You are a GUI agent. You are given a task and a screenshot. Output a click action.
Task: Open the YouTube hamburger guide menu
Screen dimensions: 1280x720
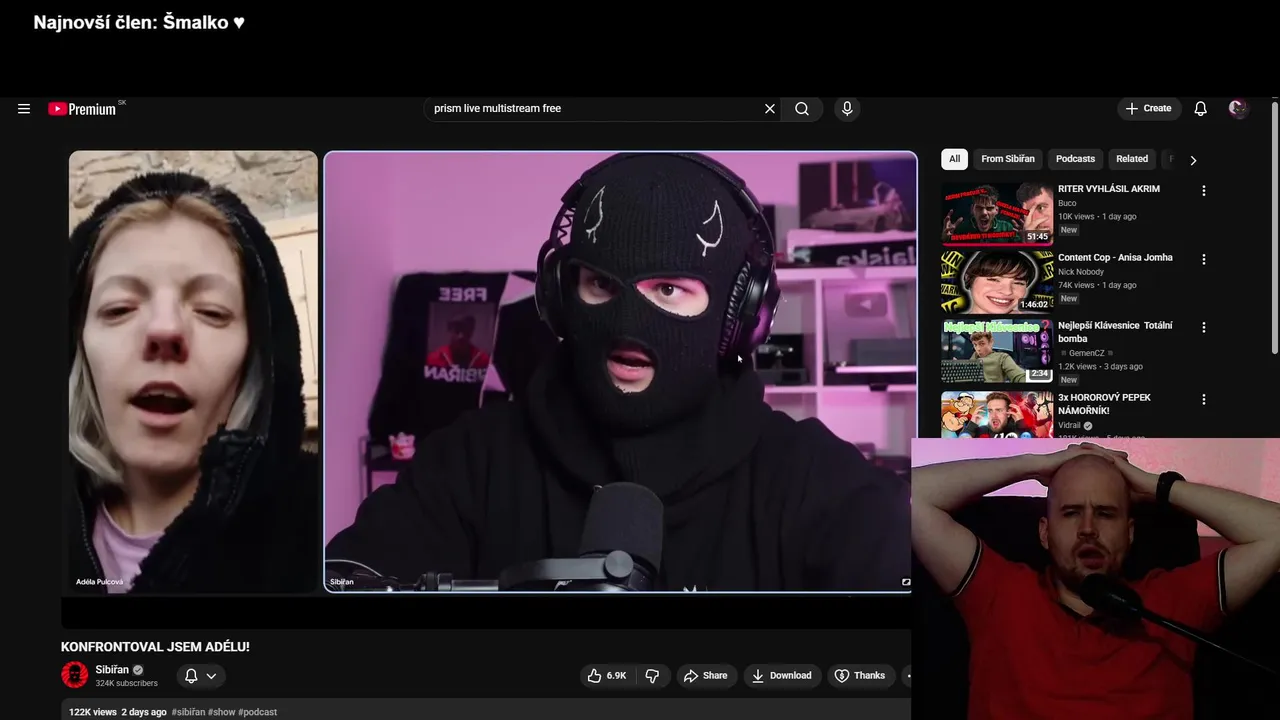(x=24, y=109)
